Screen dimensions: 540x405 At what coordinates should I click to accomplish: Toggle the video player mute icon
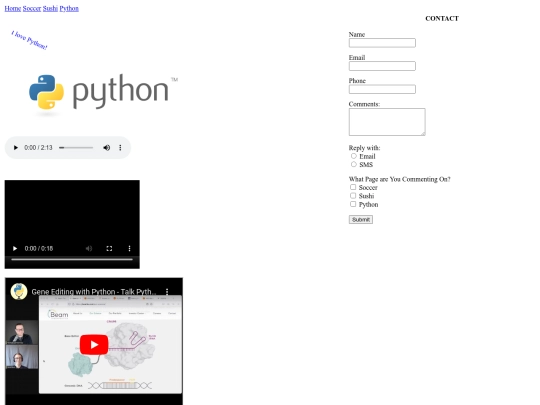click(x=89, y=248)
